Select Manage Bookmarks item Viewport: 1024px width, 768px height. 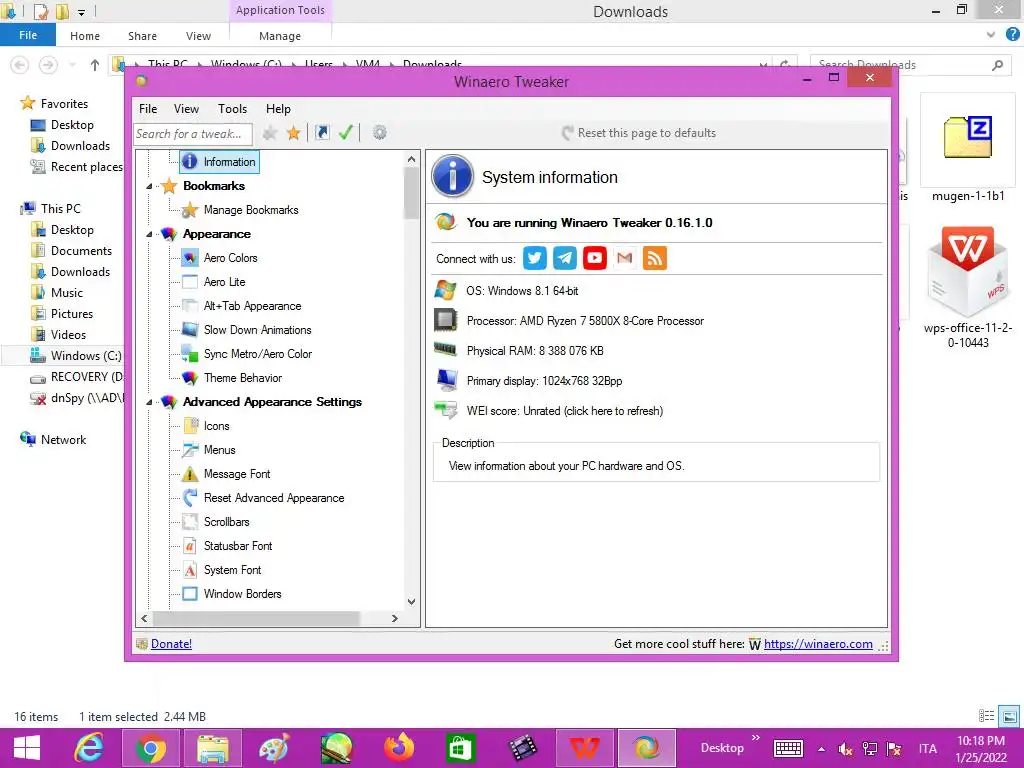click(x=251, y=210)
